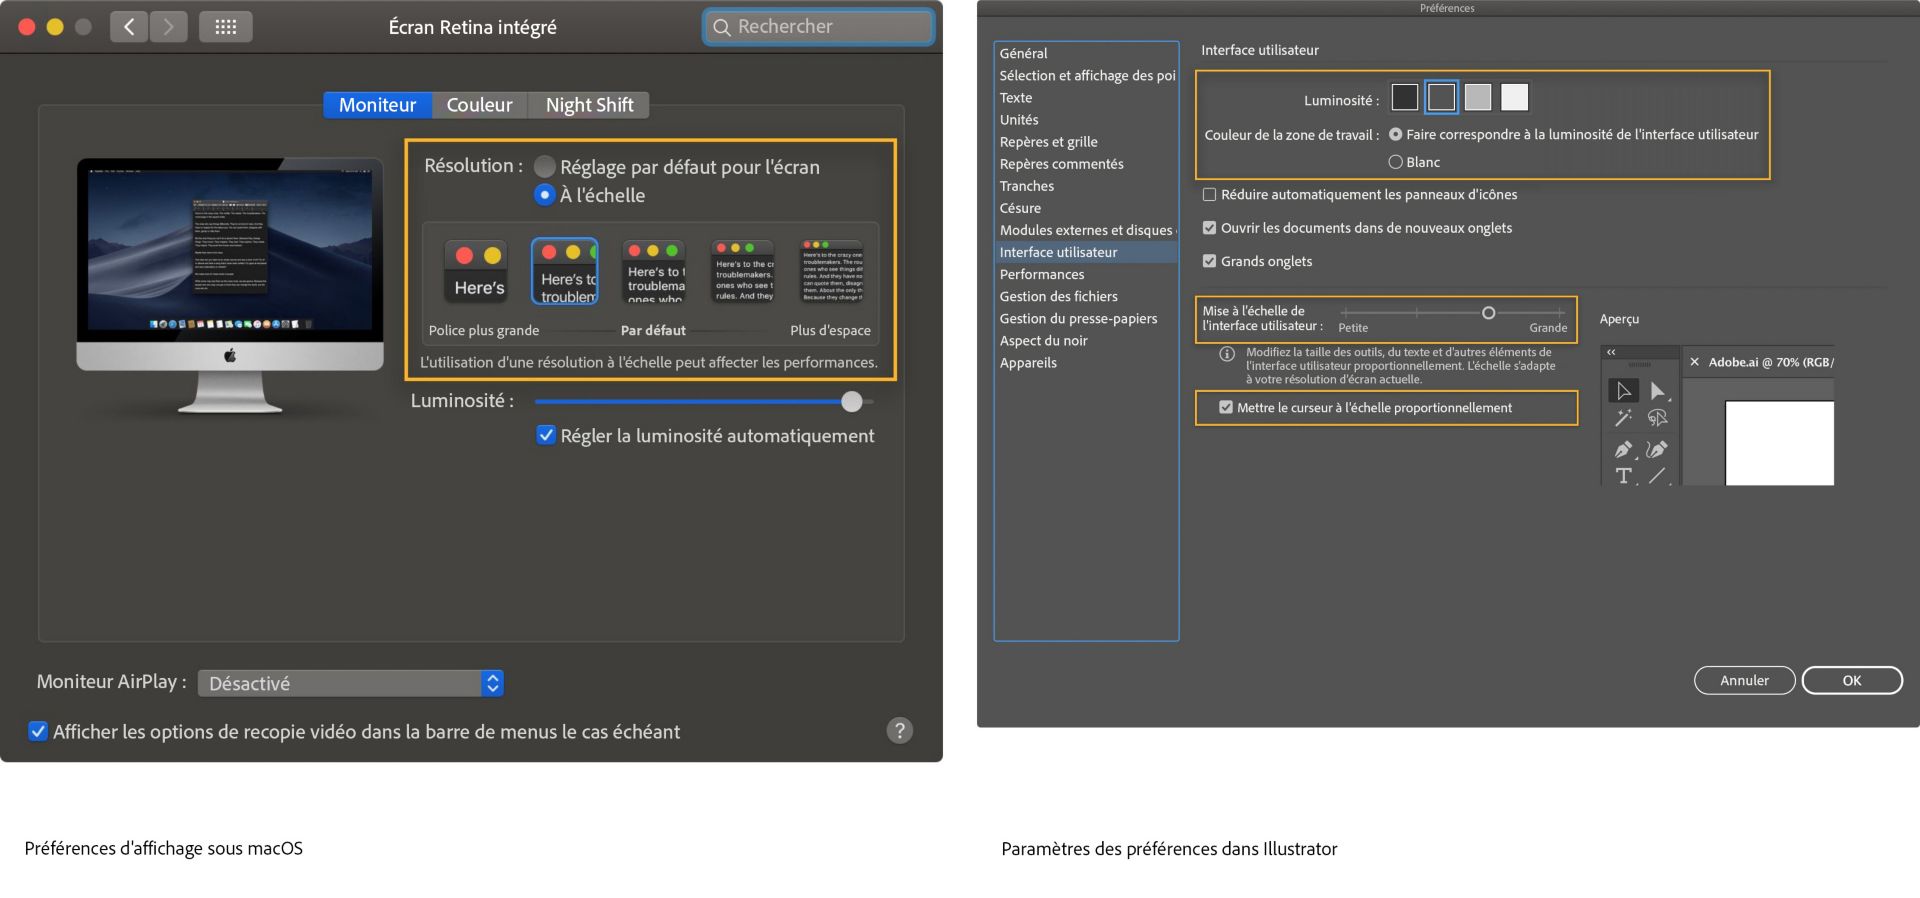Close the Adobe.ai document tab

[x=1694, y=362]
